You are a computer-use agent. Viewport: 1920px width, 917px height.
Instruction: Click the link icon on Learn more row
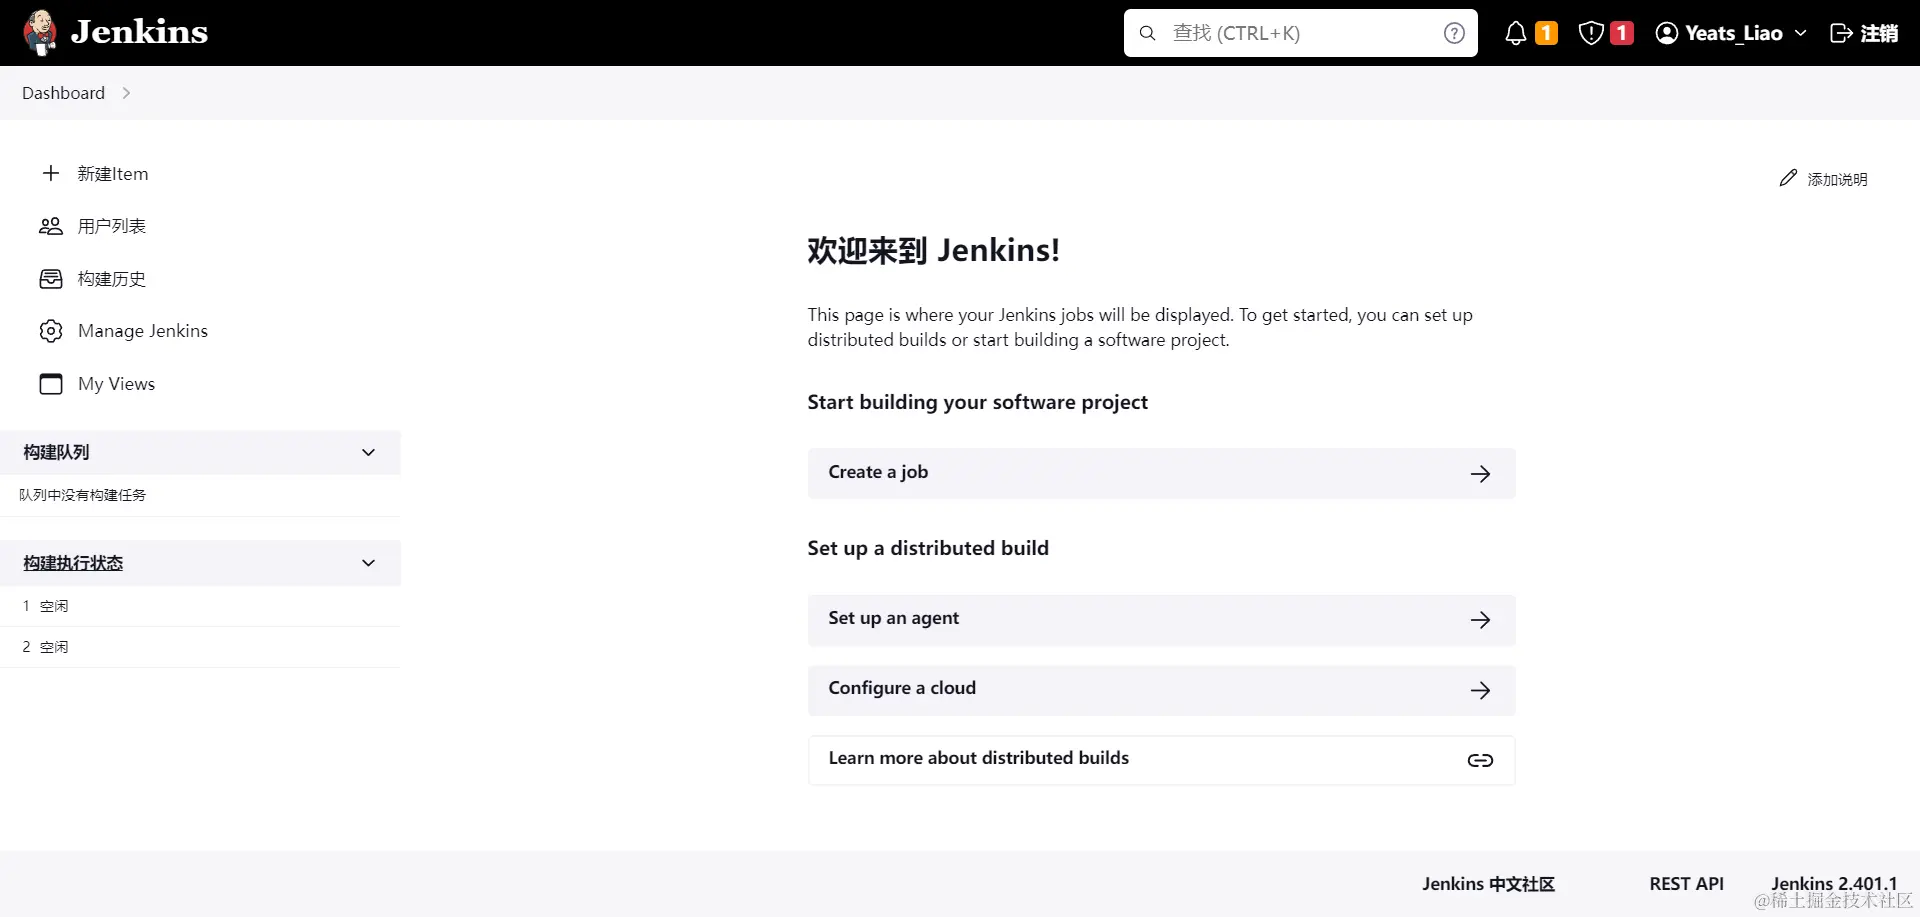[x=1481, y=761]
